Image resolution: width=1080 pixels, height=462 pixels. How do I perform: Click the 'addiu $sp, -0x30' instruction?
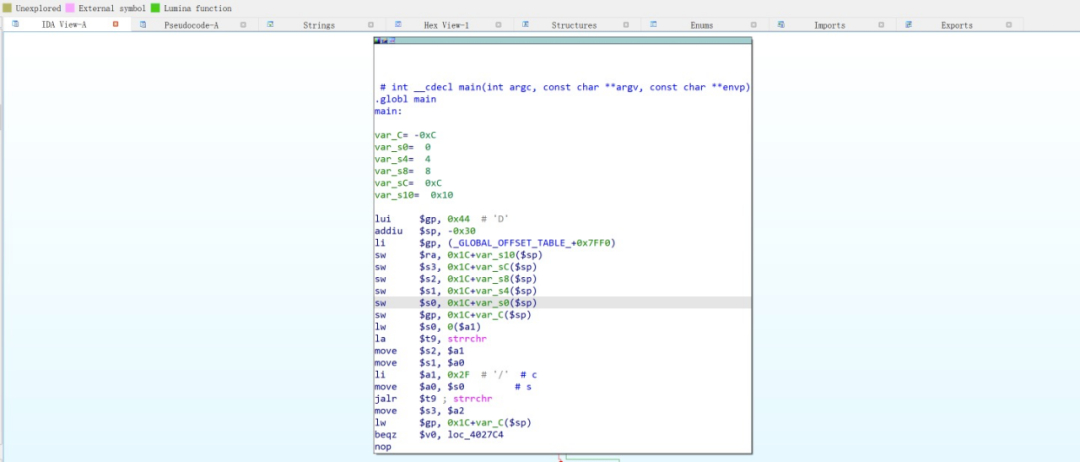(x=425, y=231)
